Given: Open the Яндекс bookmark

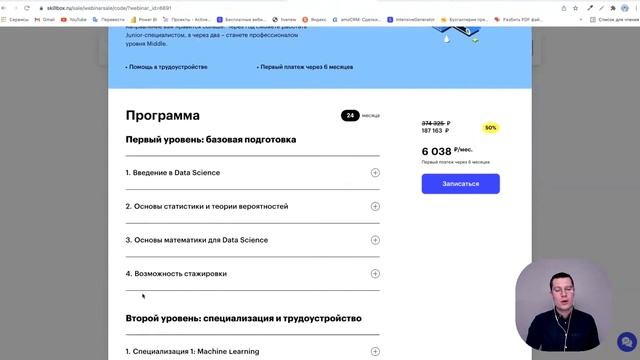Looking at the screenshot, I should pyautogui.click(x=314, y=20).
